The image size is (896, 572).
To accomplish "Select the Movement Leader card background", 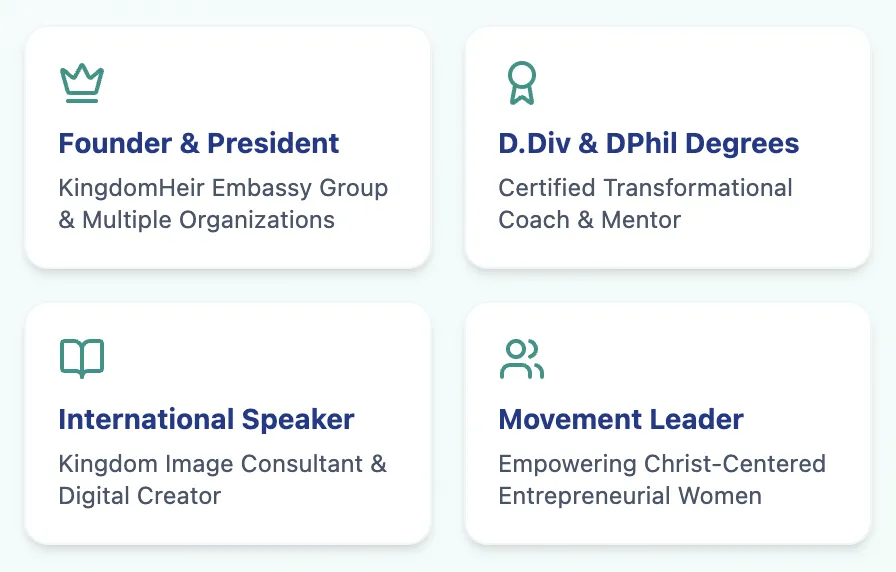I will (668, 423).
